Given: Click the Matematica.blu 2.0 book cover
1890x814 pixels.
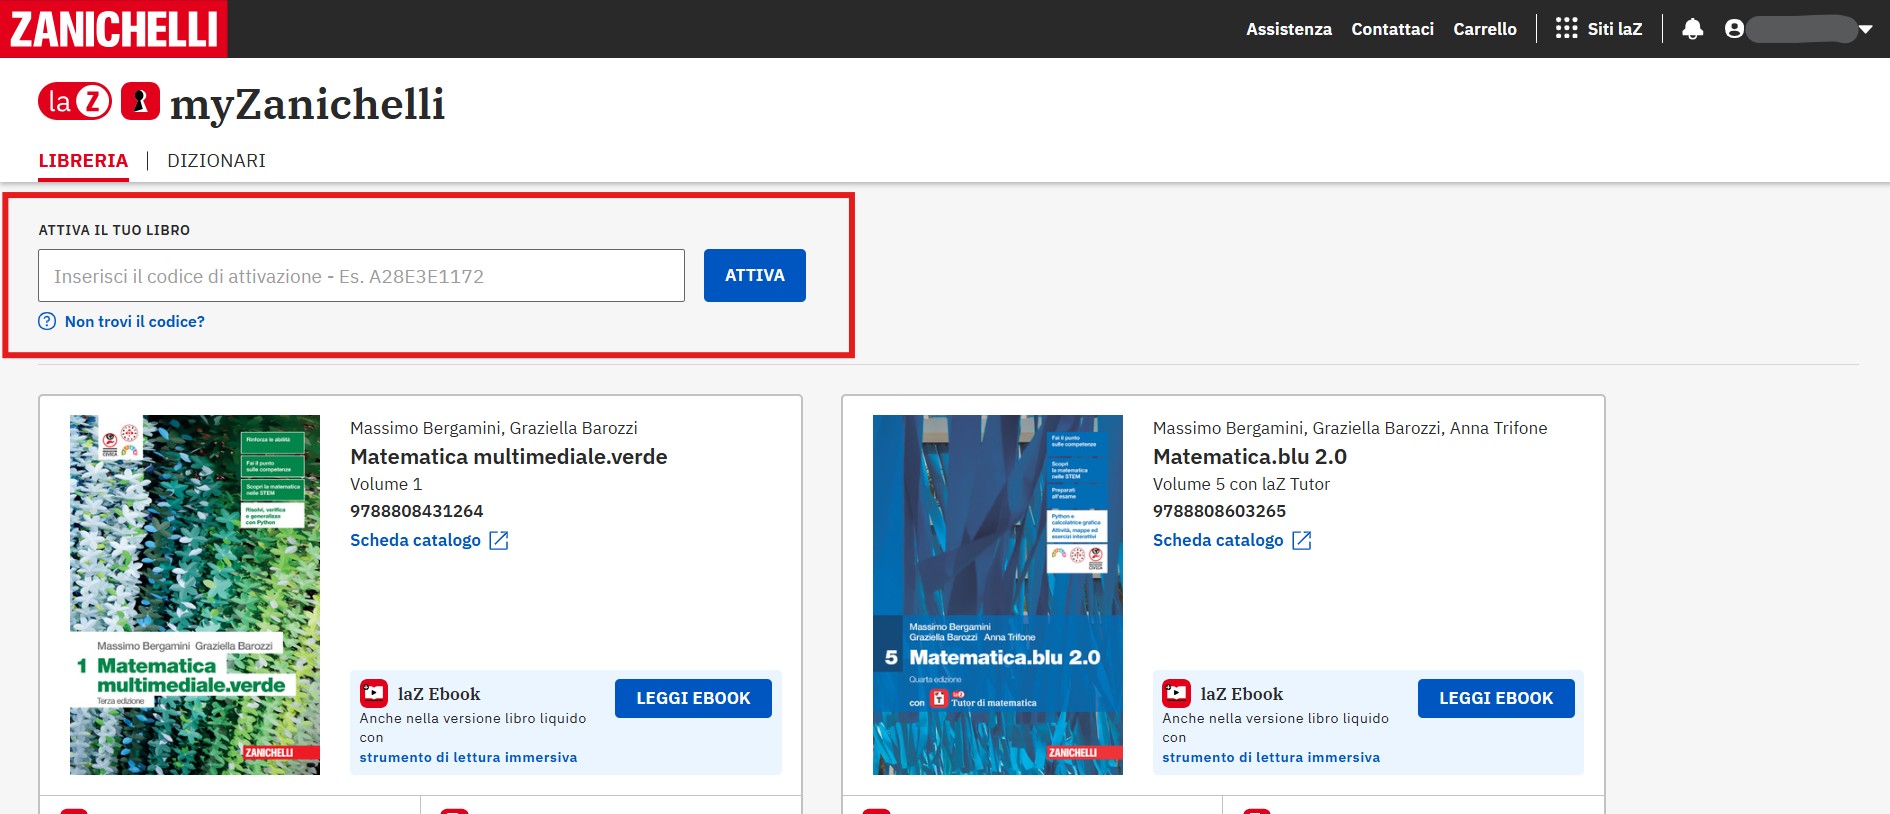Looking at the screenshot, I should click(998, 595).
